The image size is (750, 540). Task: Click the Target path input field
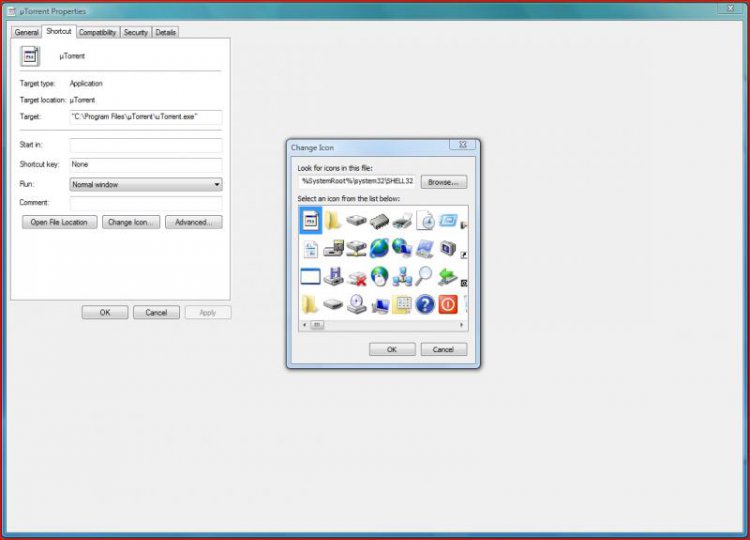click(146, 117)
